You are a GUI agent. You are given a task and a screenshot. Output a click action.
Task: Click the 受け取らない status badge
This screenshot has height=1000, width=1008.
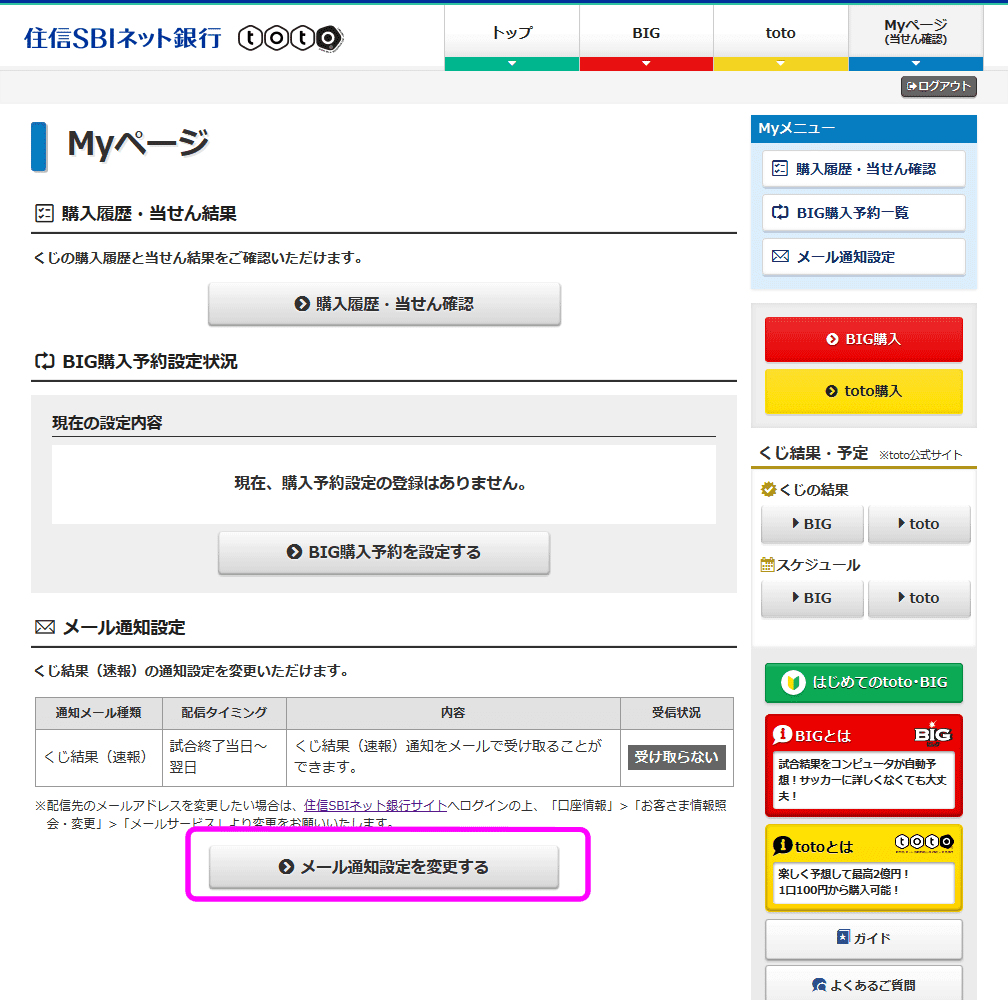tap(676, 757)
